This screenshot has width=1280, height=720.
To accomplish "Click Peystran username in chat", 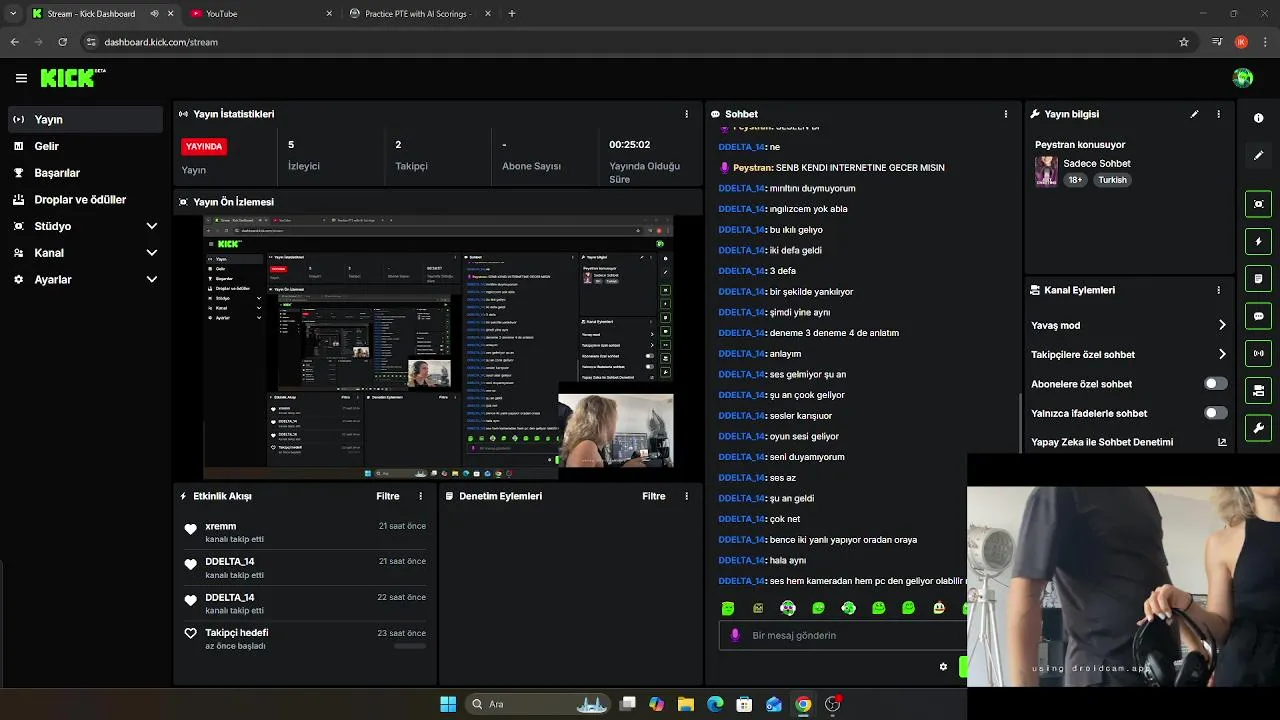I will pyautogui.click(x=753, y=168).
